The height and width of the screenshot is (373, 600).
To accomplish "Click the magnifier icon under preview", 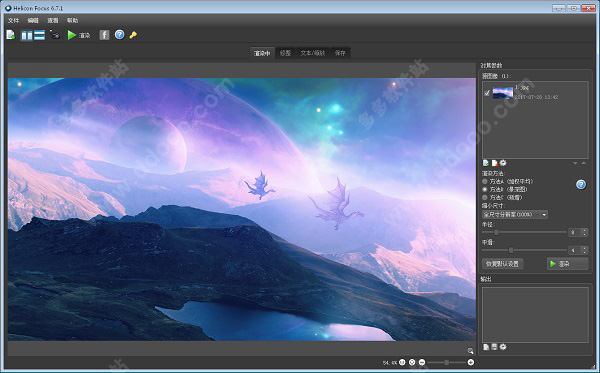I will click(470, 351).
